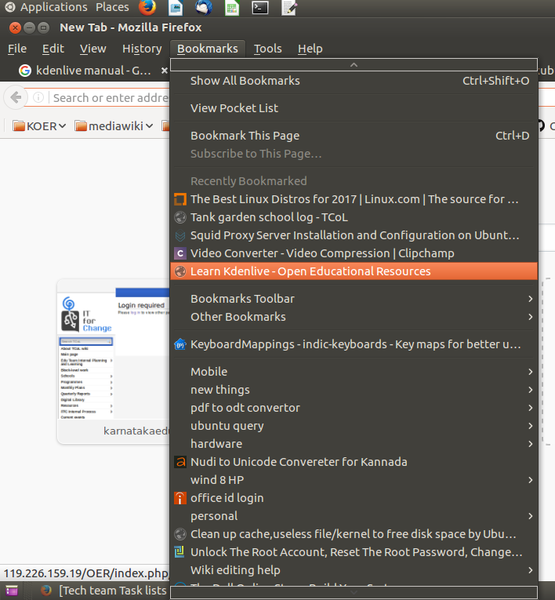Screen dimensions: 555x600
Task: Click the Linux.com bookmark favicon
Action: click(x=180, y=199)
